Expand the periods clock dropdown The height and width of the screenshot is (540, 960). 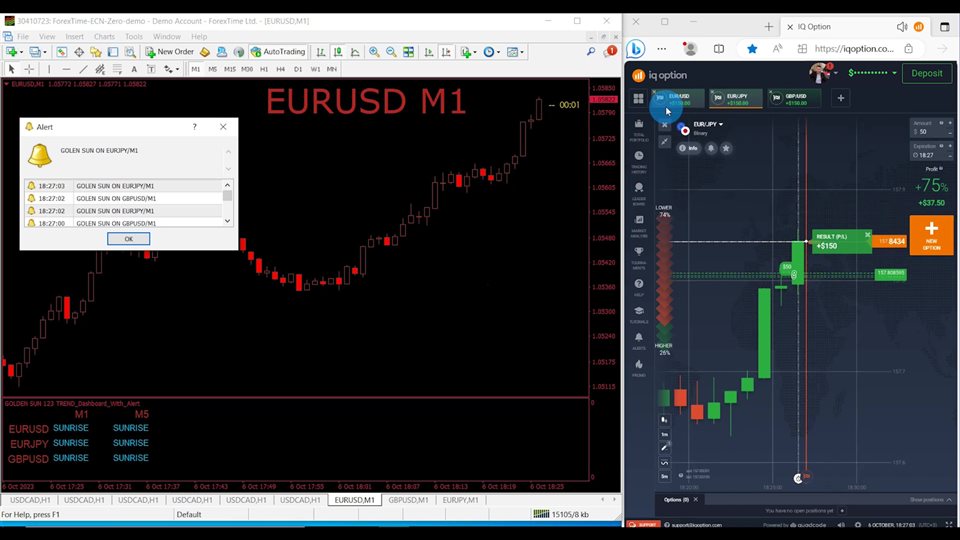[498, 53]
